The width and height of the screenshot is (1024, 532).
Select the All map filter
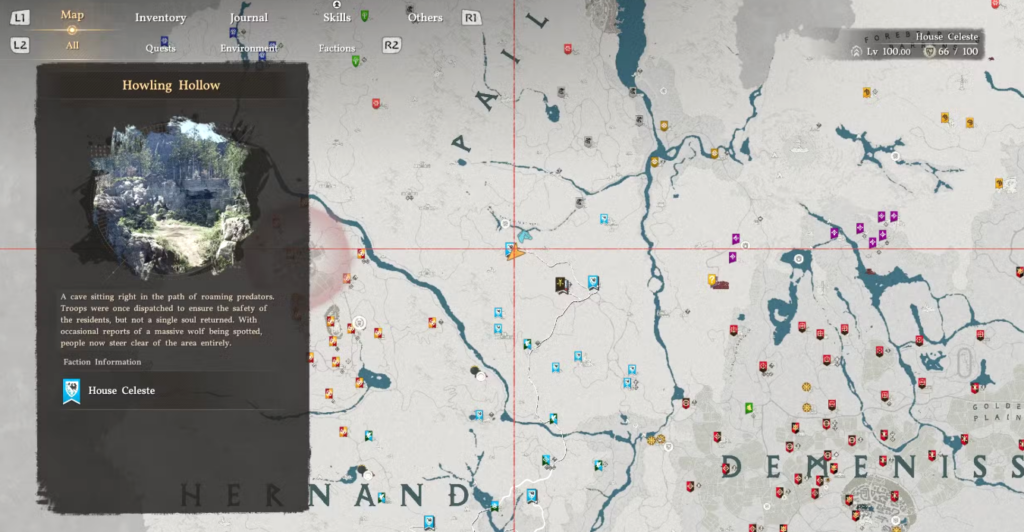click(72, 46)
